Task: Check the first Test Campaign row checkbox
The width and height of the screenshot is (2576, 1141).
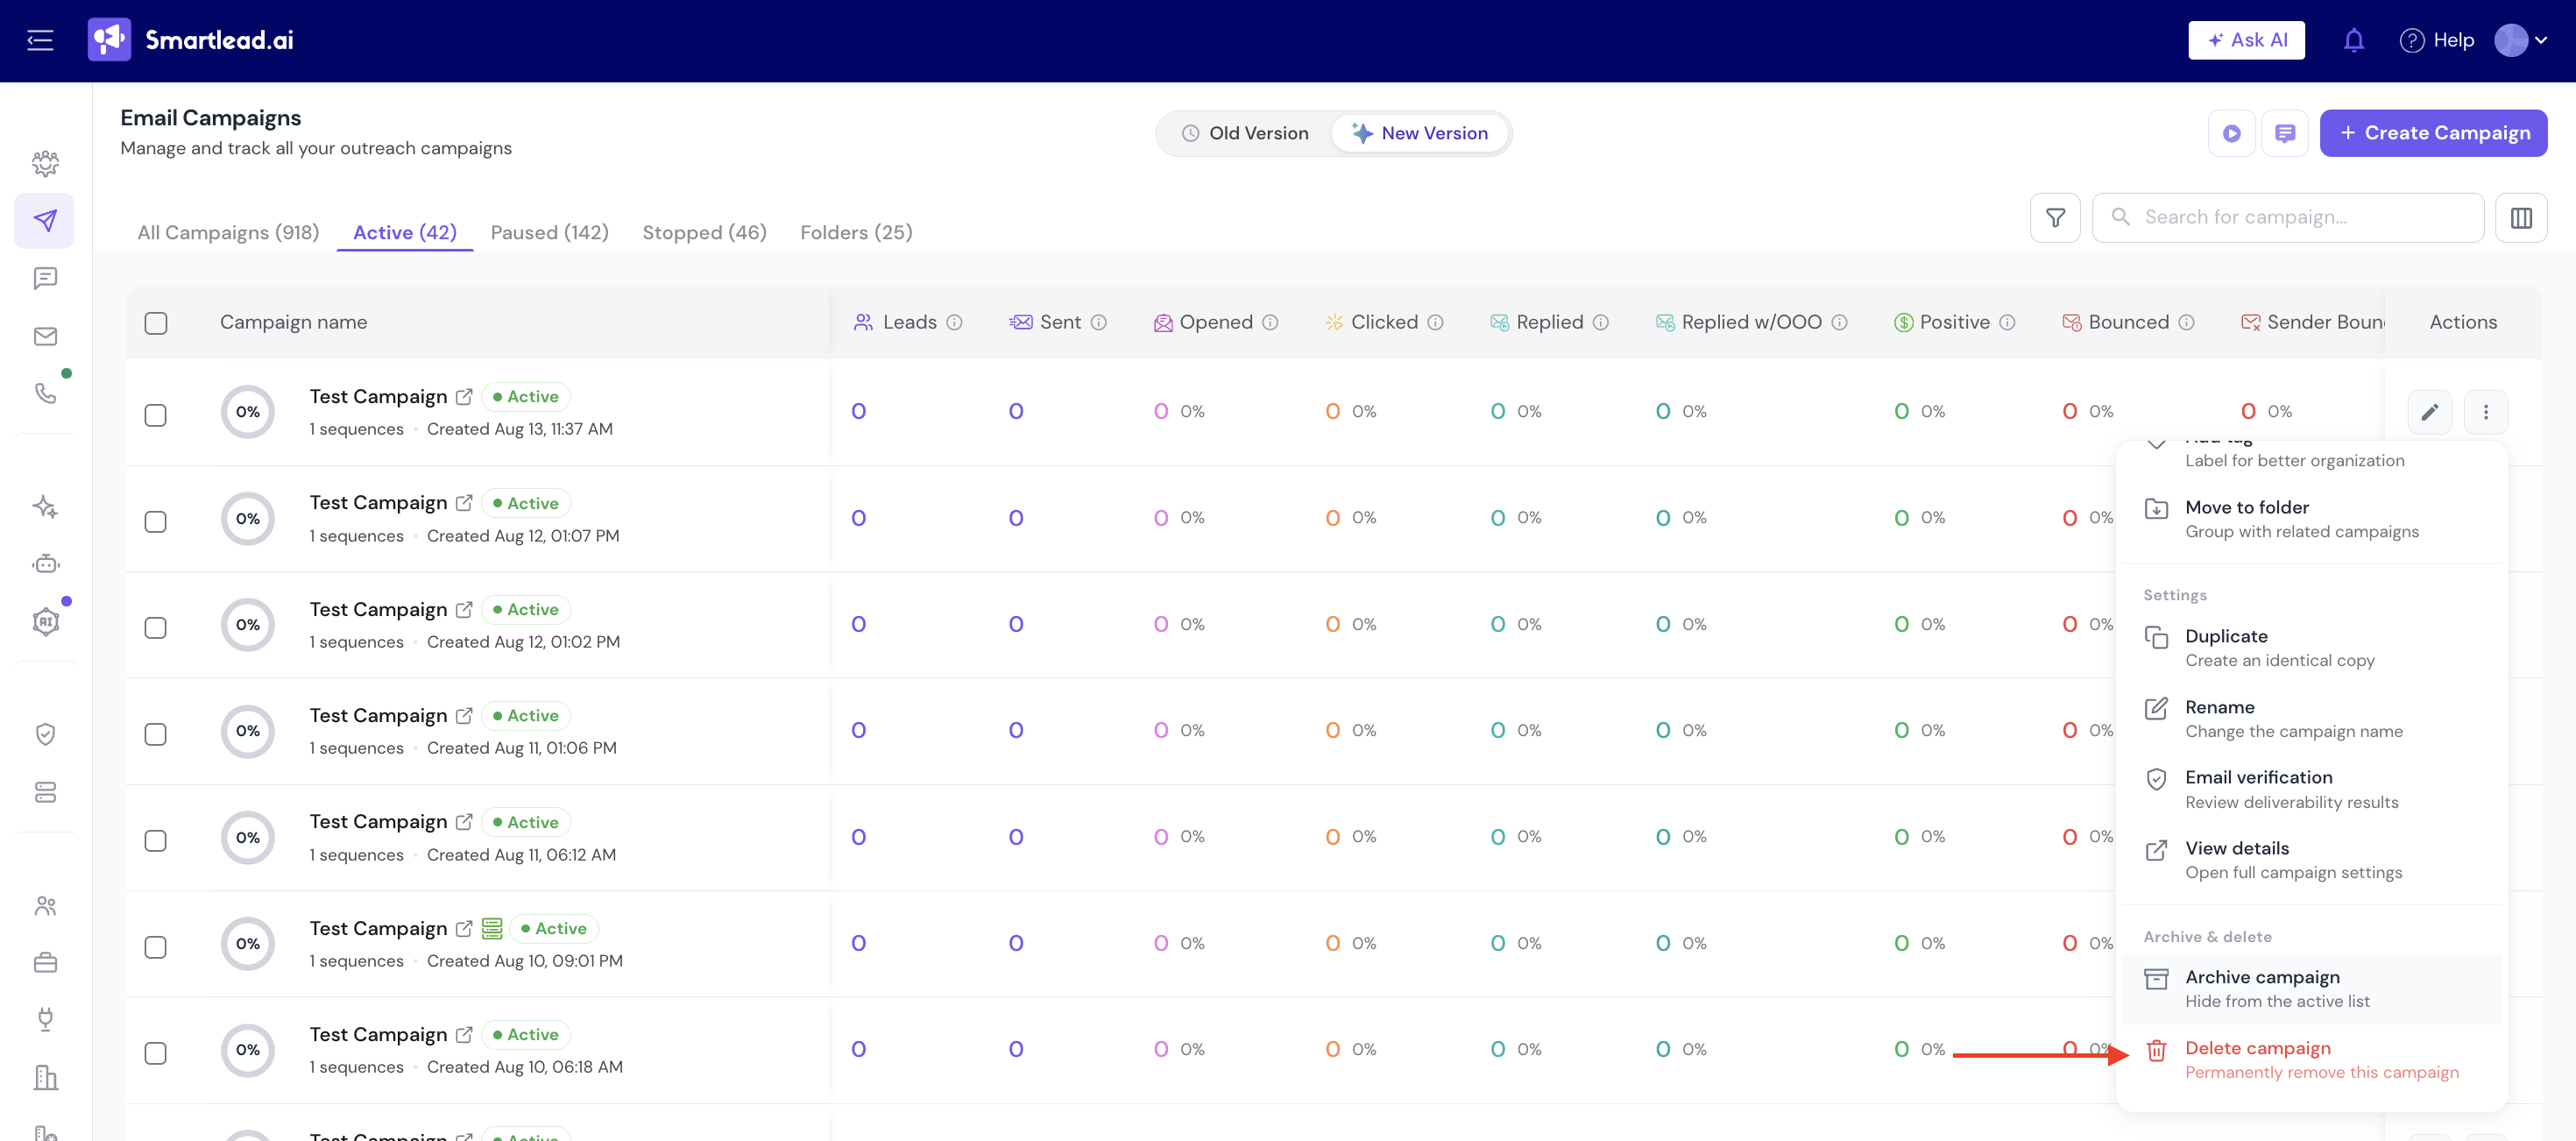Action: pyautogui.click(x=156, y=415)
